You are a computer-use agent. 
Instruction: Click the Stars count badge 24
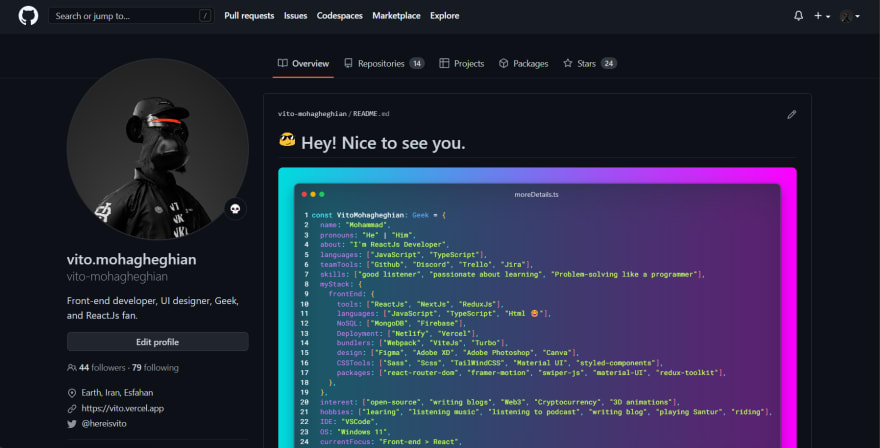pyautogui.click(x=608, y=63)
